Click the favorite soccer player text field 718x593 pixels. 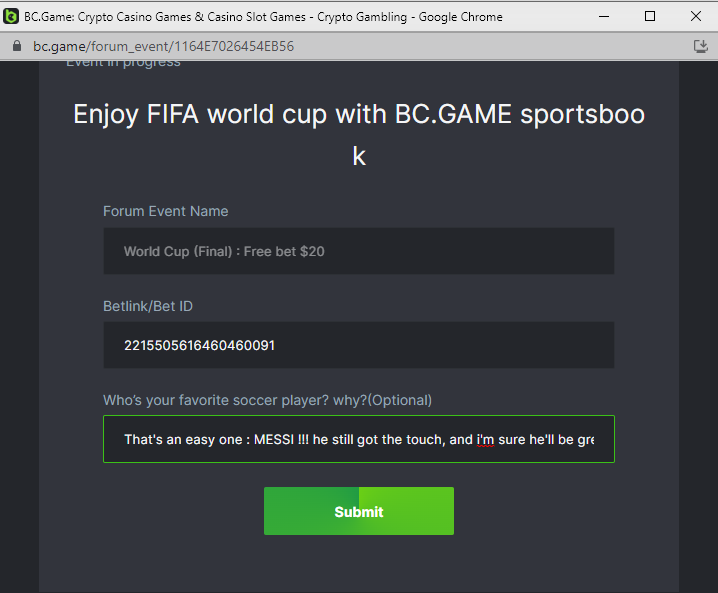pyautogui.click(x=358, y=439)
